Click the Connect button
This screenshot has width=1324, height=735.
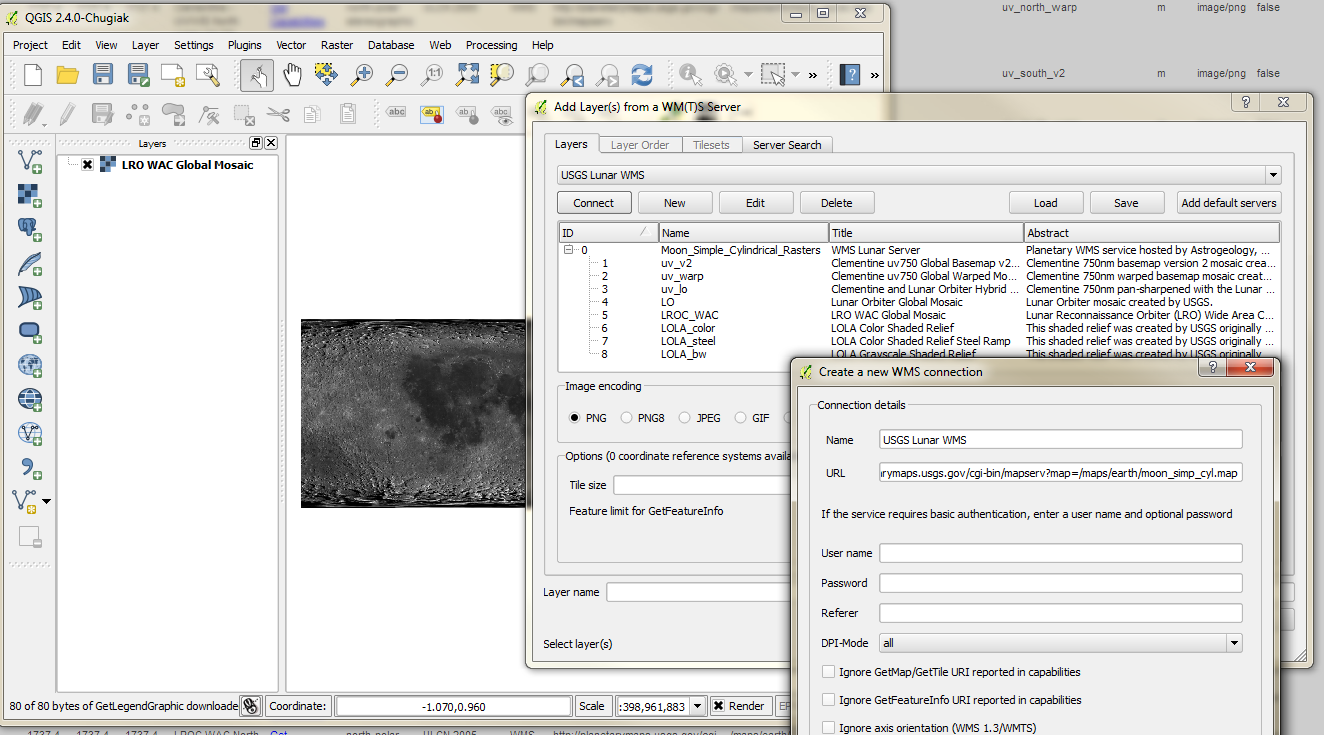(x=593, y=203)
